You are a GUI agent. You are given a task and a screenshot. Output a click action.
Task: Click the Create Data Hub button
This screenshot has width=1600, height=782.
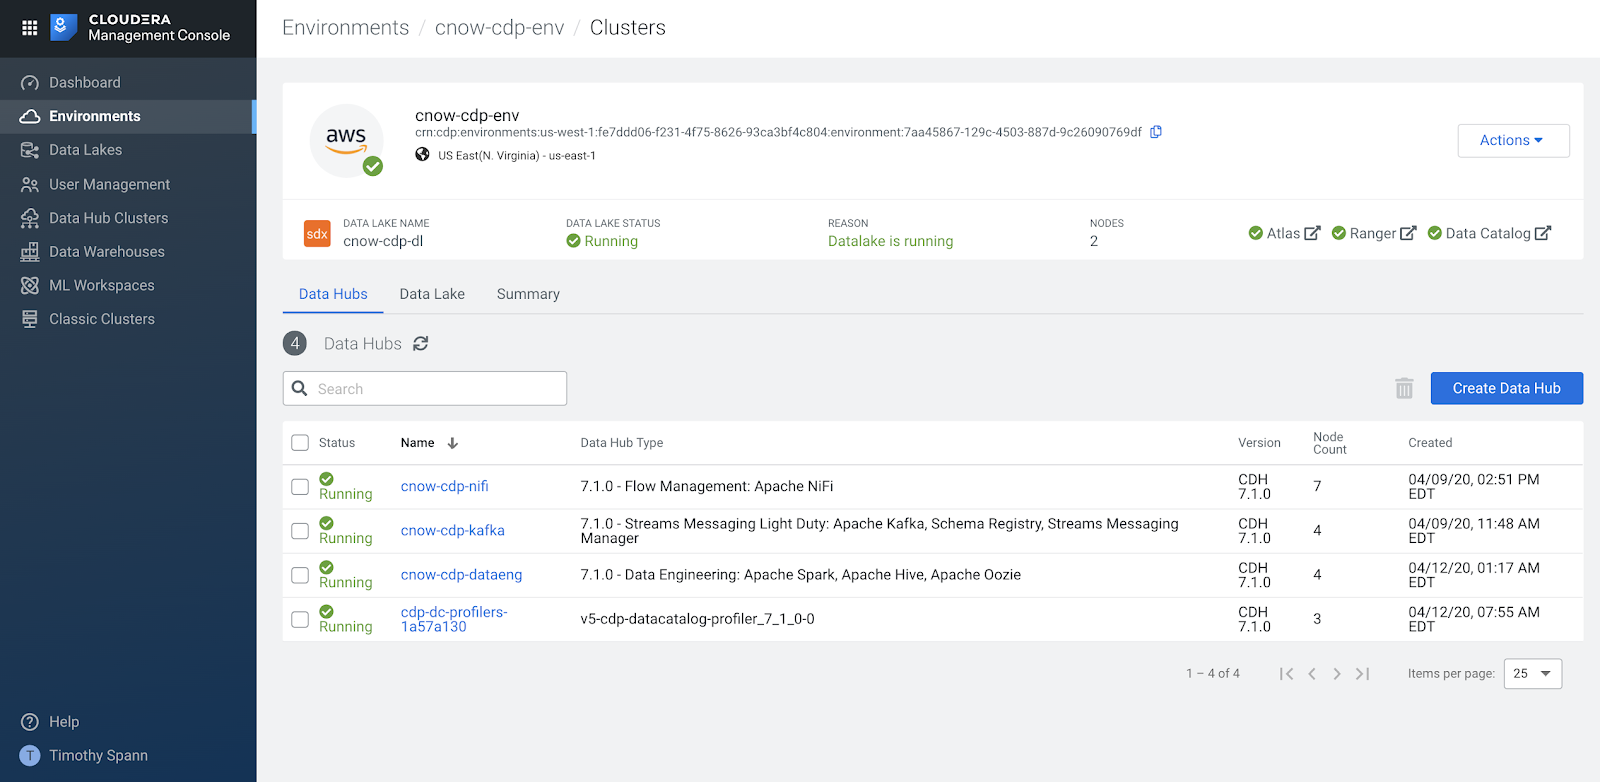1506,388
